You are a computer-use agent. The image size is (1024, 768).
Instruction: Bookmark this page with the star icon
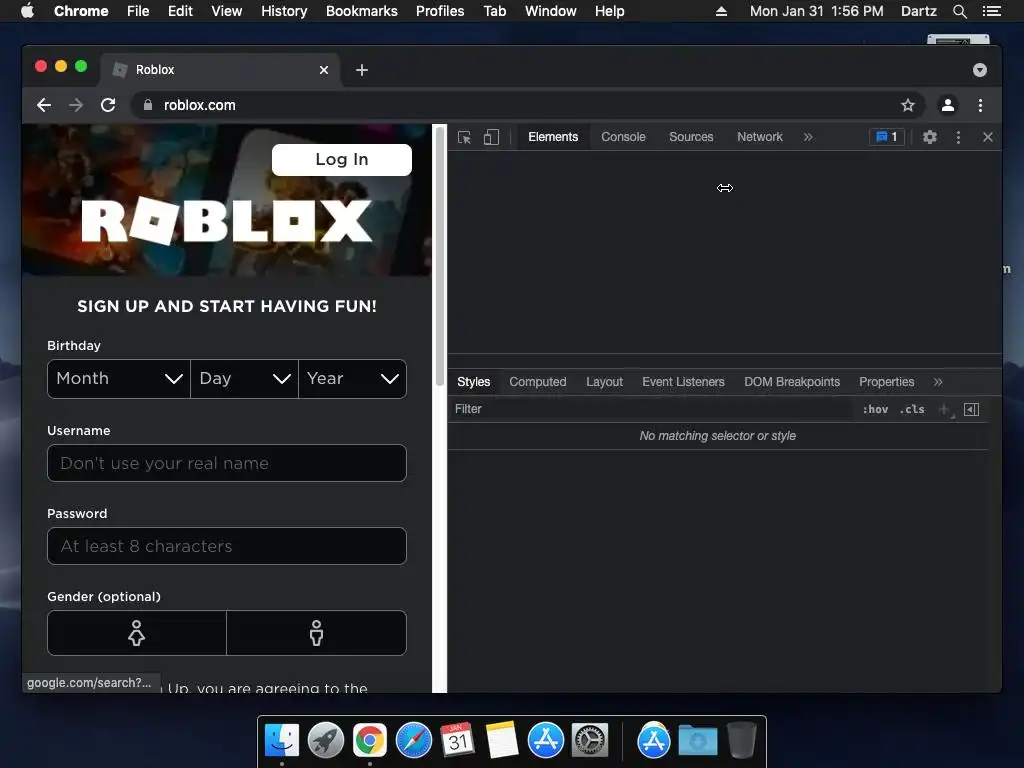pyautogui.click(x=908, y=105)
